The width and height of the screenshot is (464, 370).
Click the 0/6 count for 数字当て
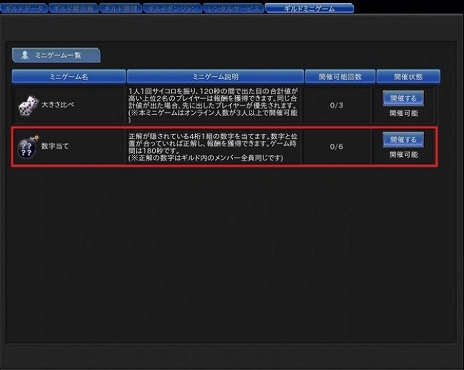pyautogui.click(x=336, y=146)
